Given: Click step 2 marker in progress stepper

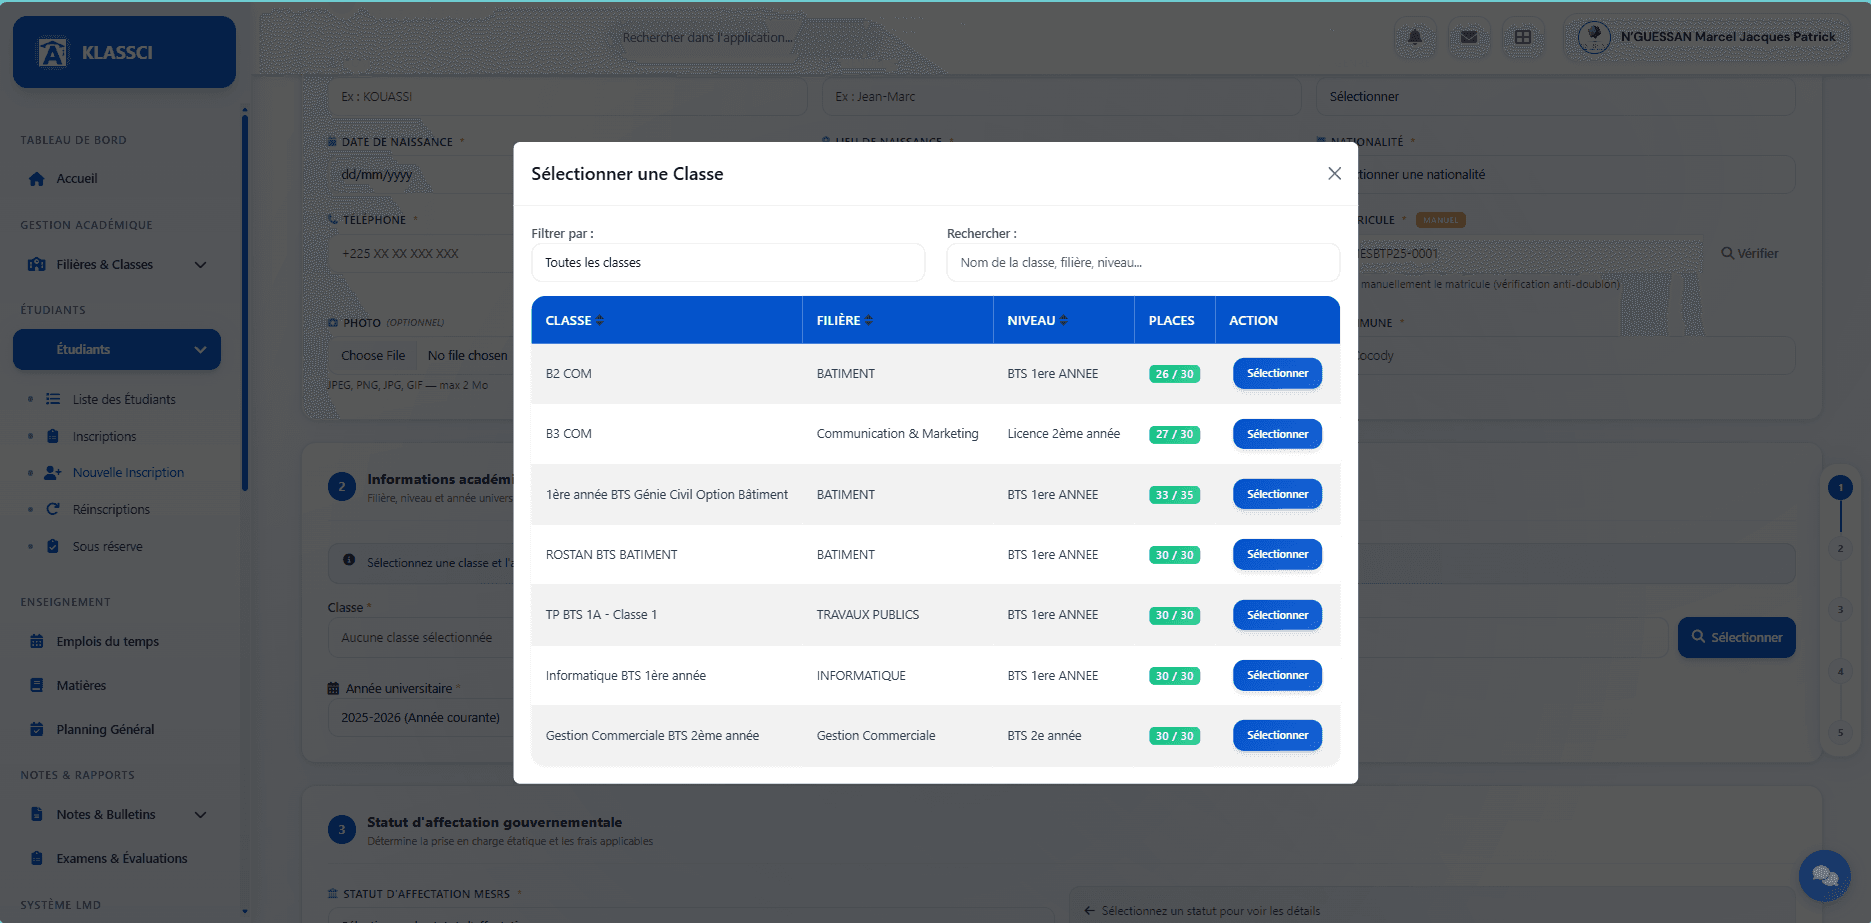Looking at the screenshot, I should (1840, 548).
